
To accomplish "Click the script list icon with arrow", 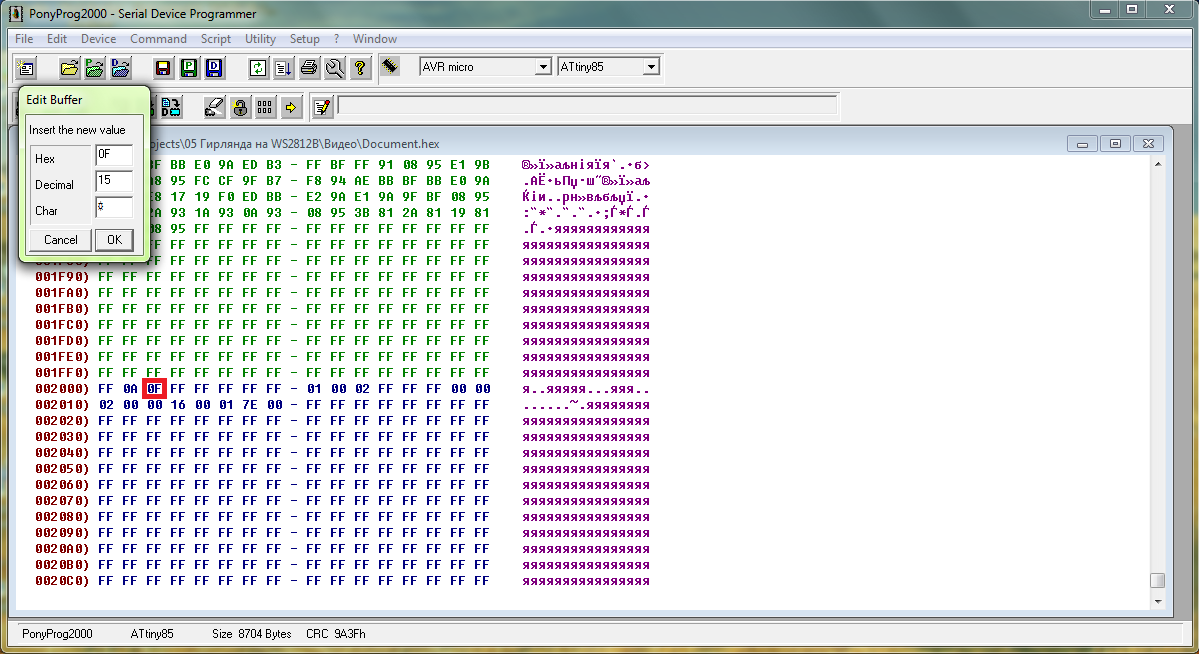I will pos(284,68).
